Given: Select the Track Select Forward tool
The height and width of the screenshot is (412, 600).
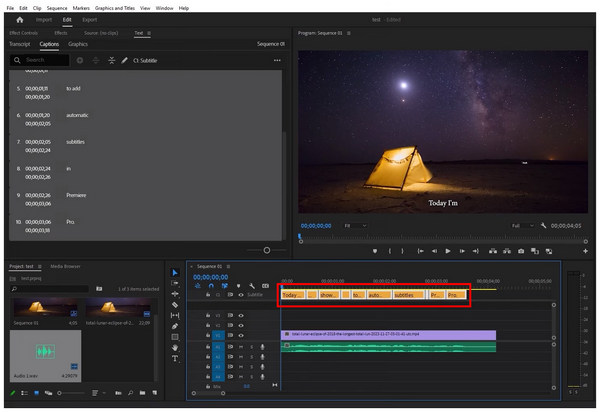Looking at the screenshot, I should pos(175,283).
